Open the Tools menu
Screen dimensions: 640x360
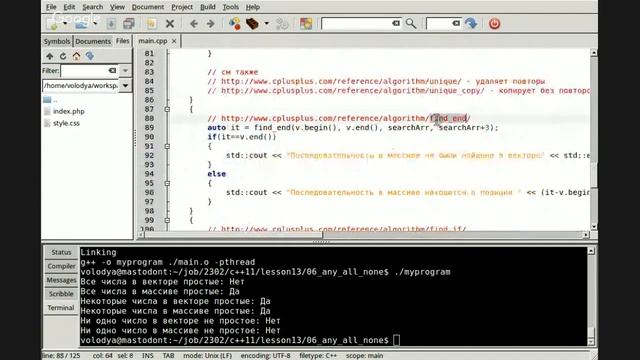coord(230,7)
